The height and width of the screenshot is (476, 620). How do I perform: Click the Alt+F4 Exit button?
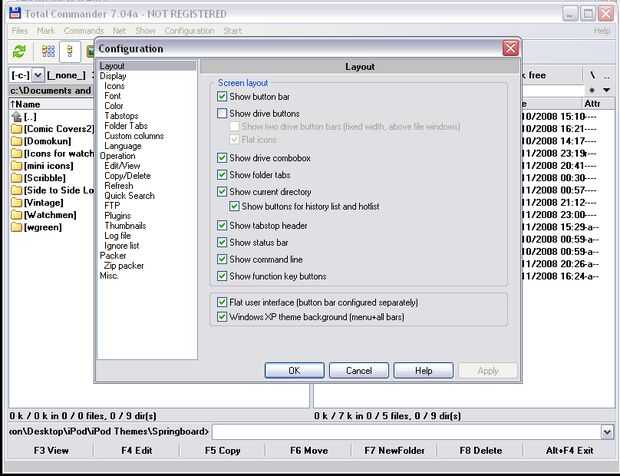(569, 450)
